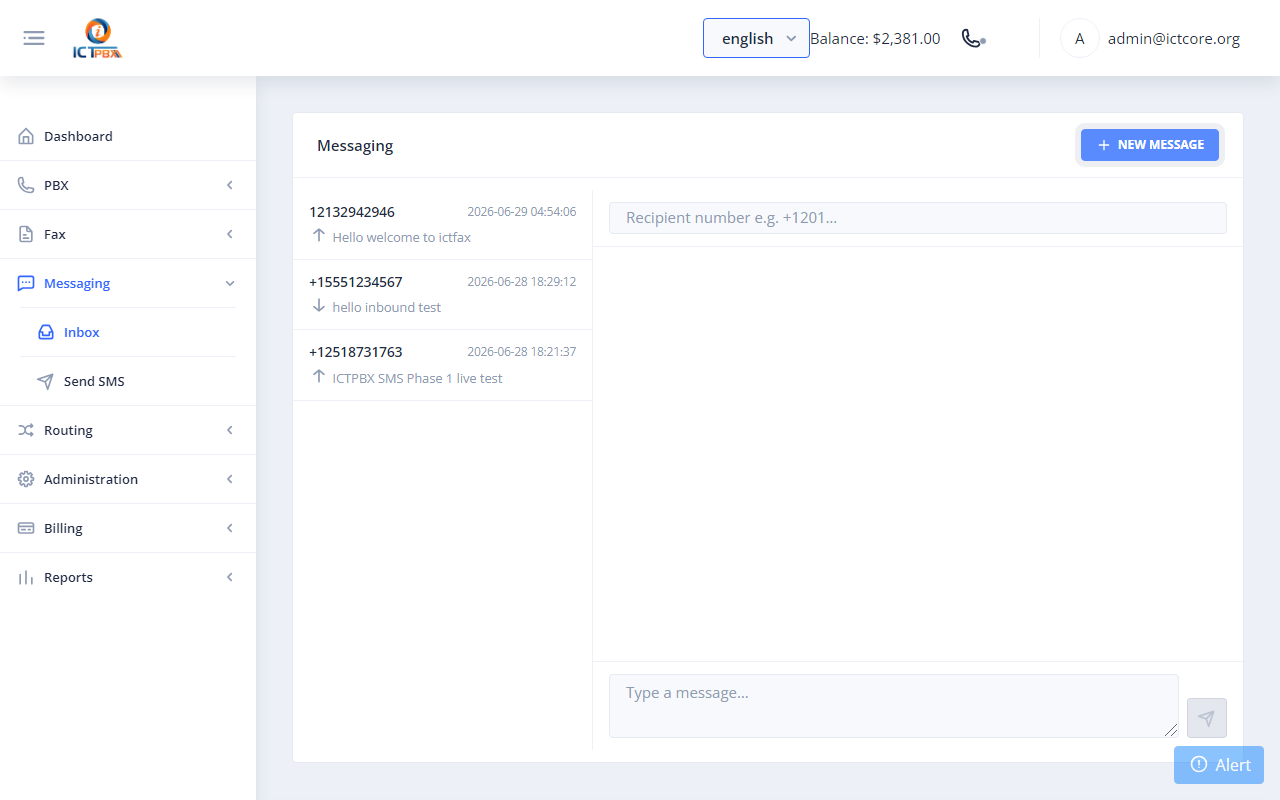Open the softphone handset icon

click(973, 38)
